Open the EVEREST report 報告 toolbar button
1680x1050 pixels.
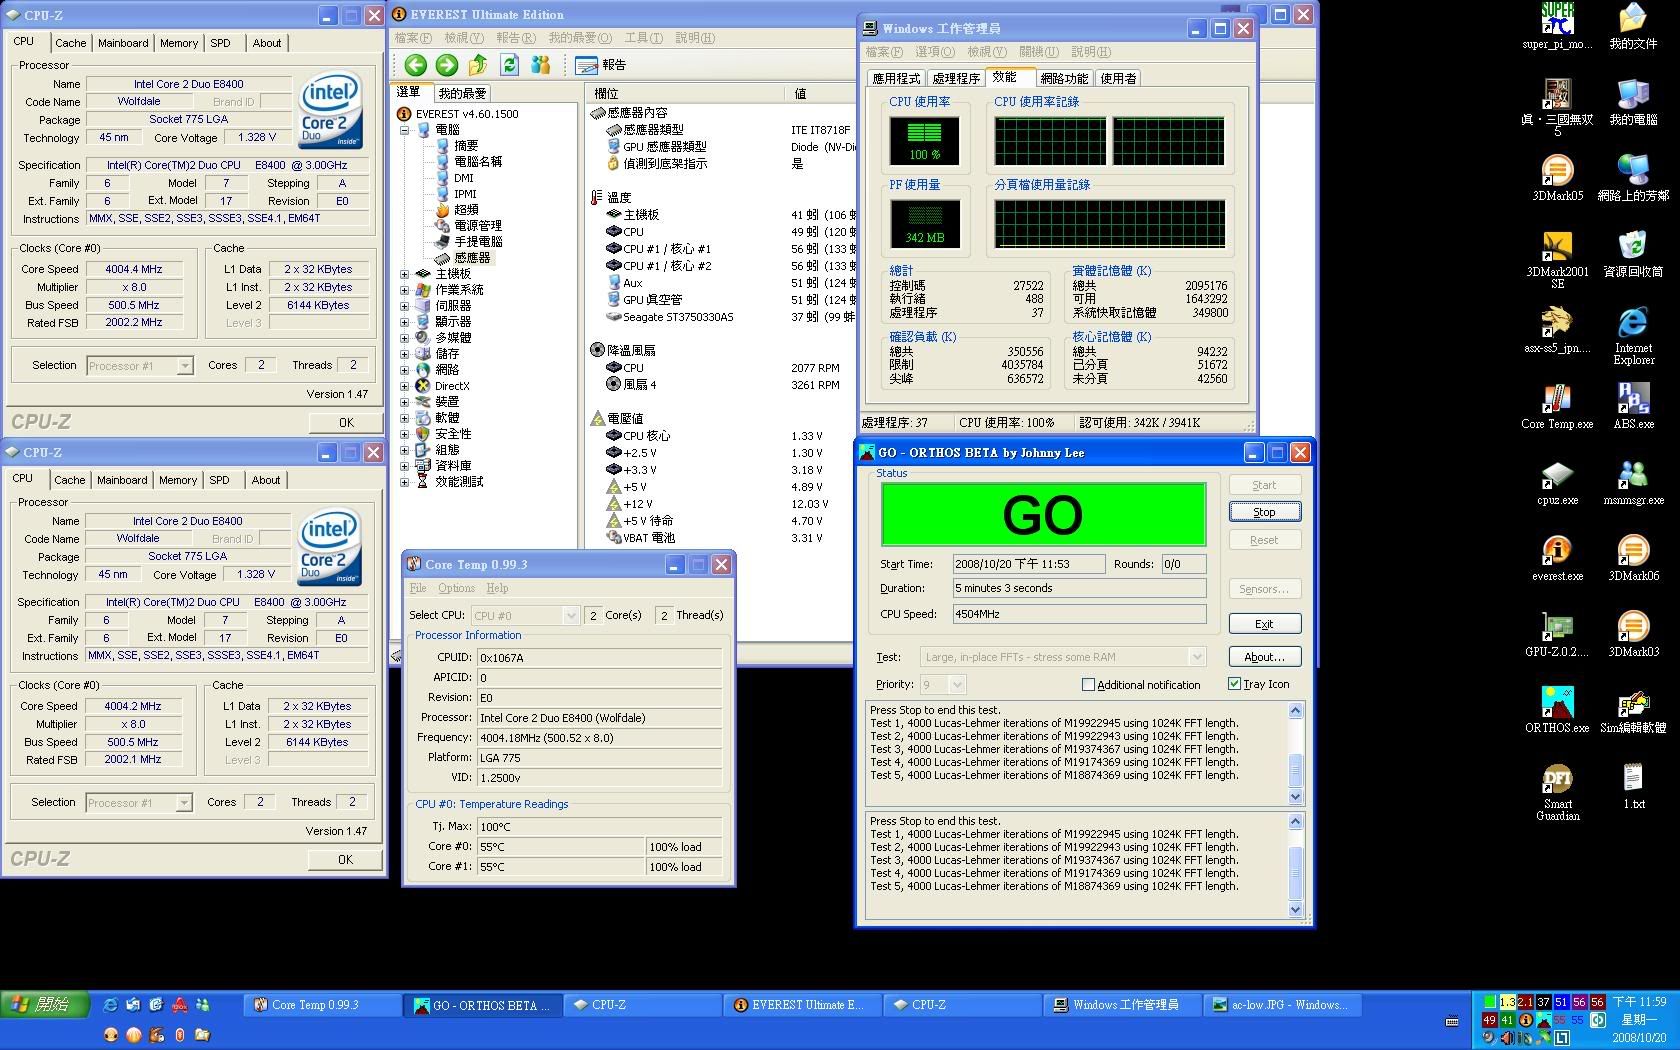pyautogui.click(x=601, y=65)
